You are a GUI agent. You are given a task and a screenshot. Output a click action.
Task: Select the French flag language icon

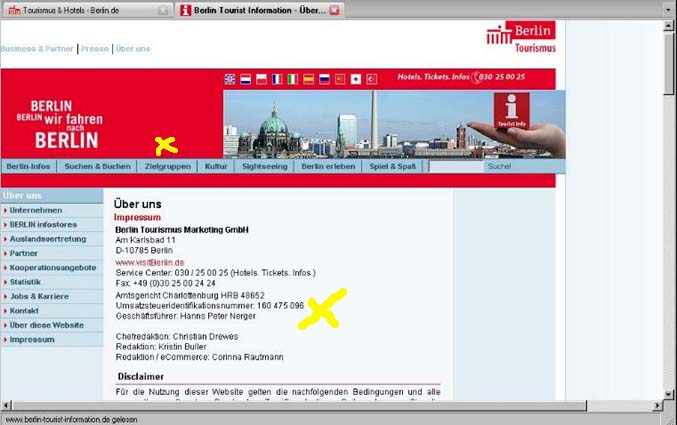pos(277,78)
